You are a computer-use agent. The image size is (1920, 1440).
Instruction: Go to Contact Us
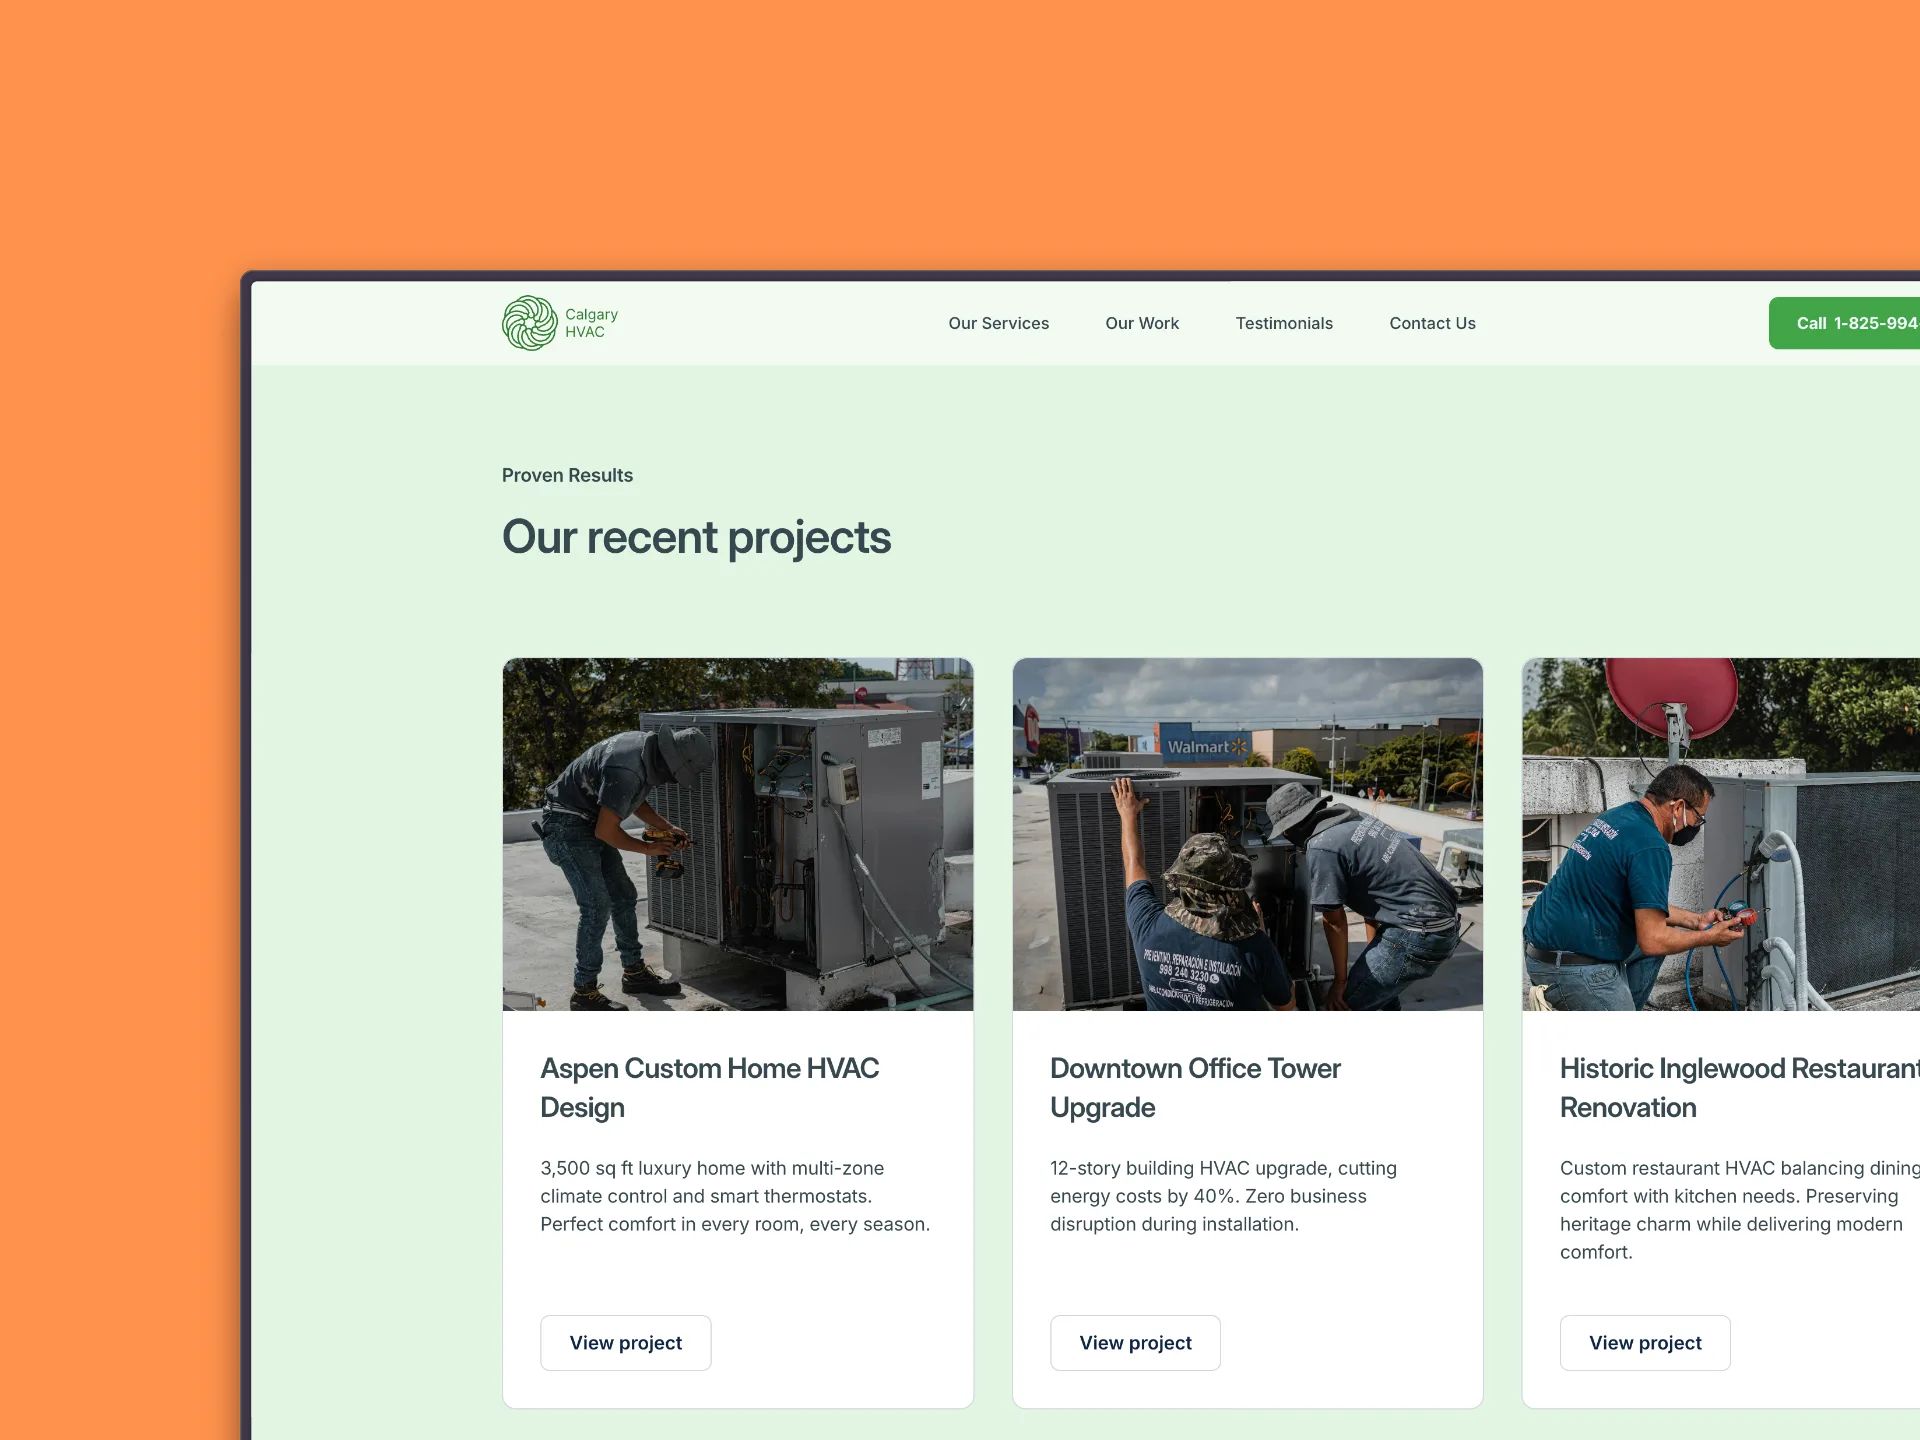point(1432,323)
